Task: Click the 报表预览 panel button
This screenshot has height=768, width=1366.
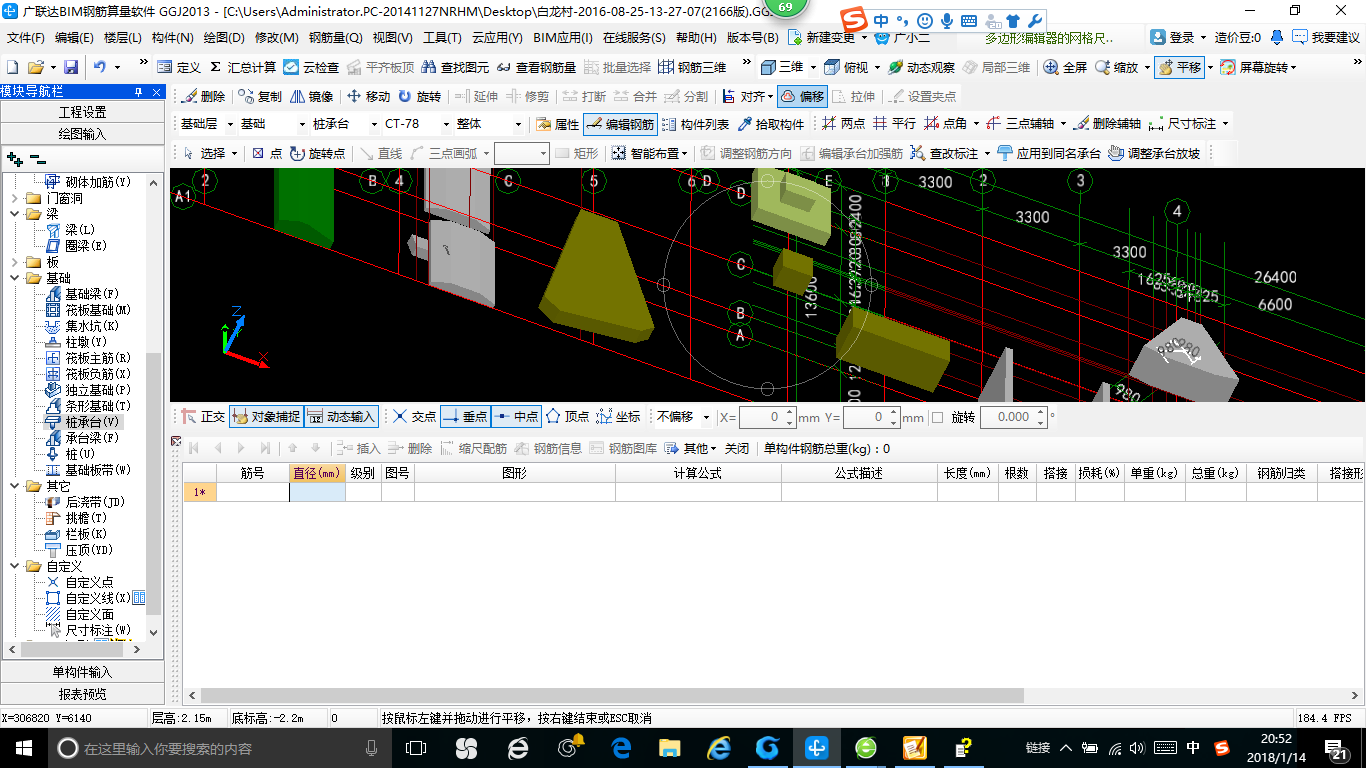Action: [82, 694]
